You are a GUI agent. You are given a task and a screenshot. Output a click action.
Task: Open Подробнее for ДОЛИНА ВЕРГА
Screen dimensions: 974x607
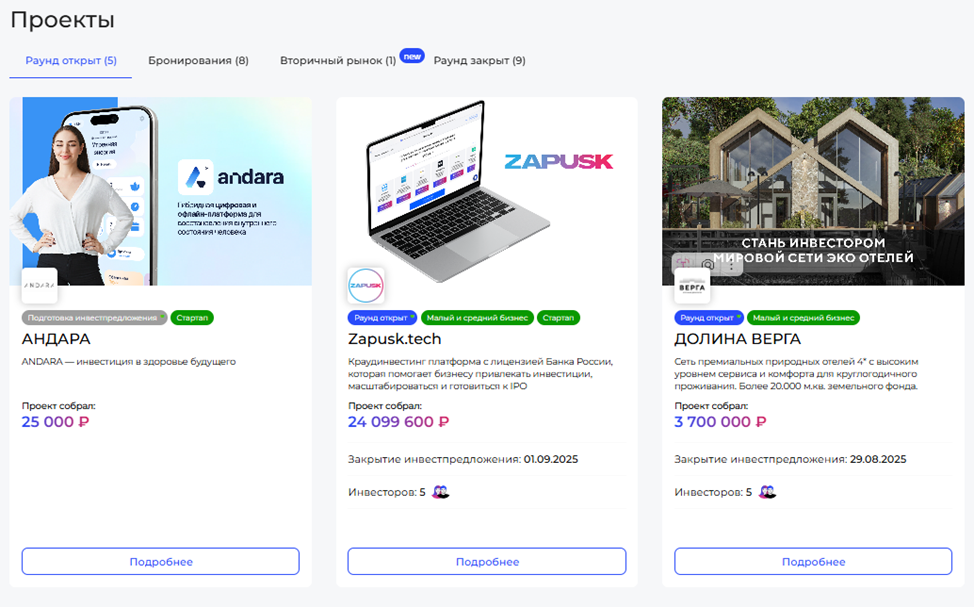coord(813,562)
